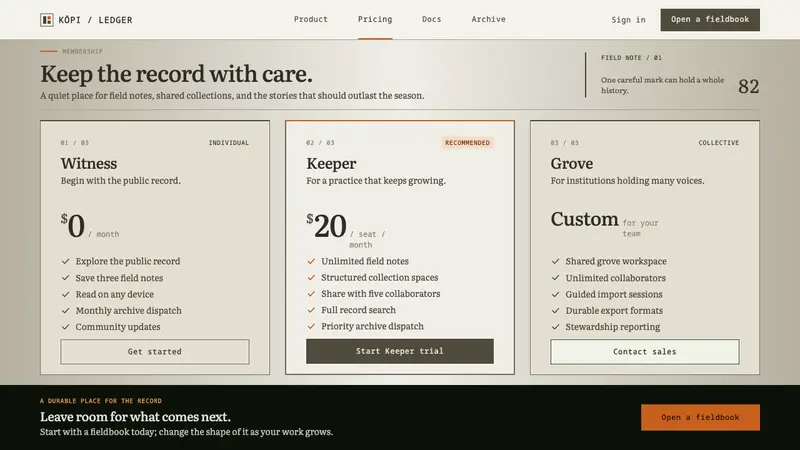Click the 02 / 03 counter on Keeper
The image size is (800, 450).
[x=320, y=142]
